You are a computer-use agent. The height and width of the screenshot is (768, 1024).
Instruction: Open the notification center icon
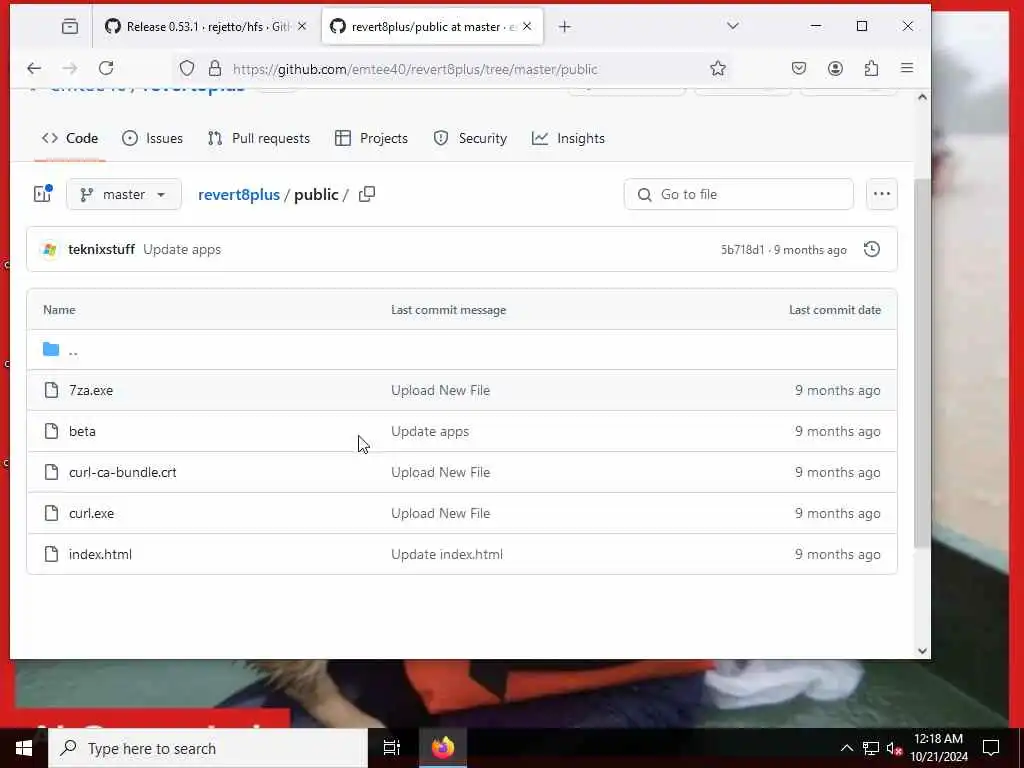(991, 748)
